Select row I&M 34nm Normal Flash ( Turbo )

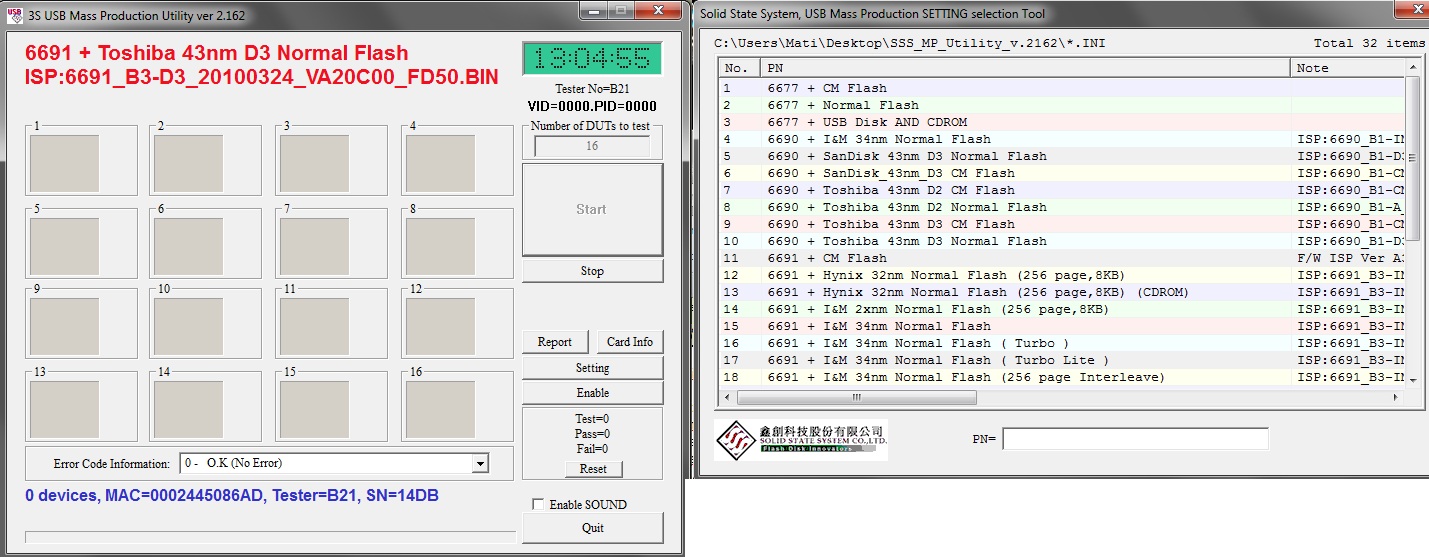1062,343
